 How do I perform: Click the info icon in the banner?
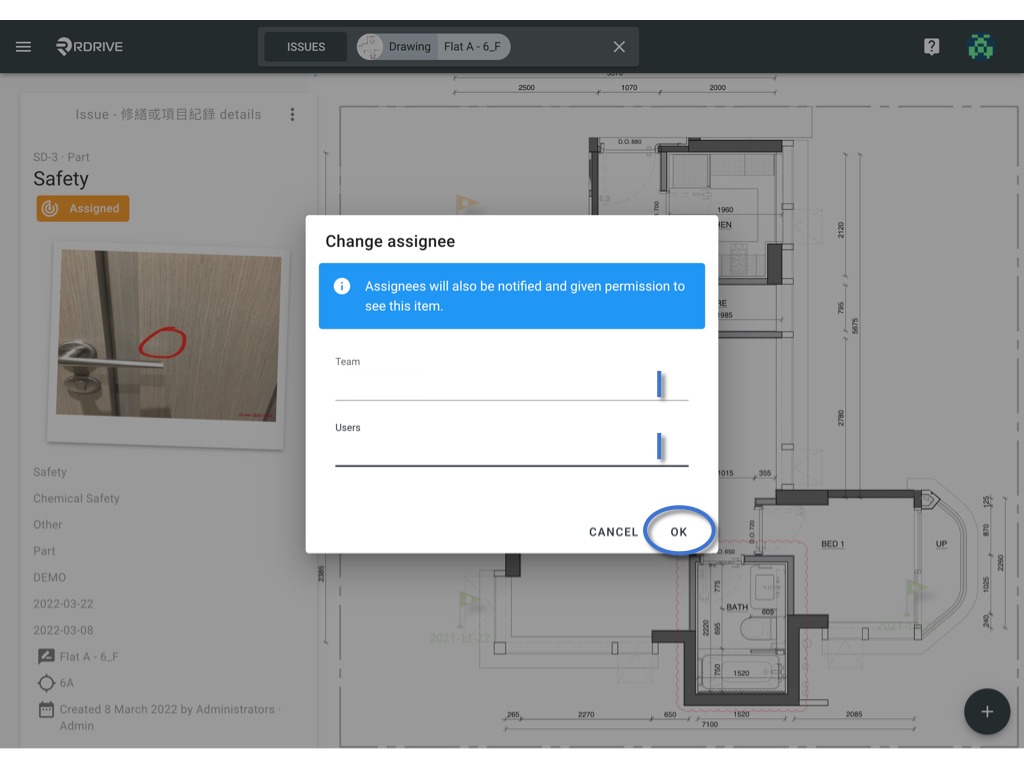click(342, 286)
